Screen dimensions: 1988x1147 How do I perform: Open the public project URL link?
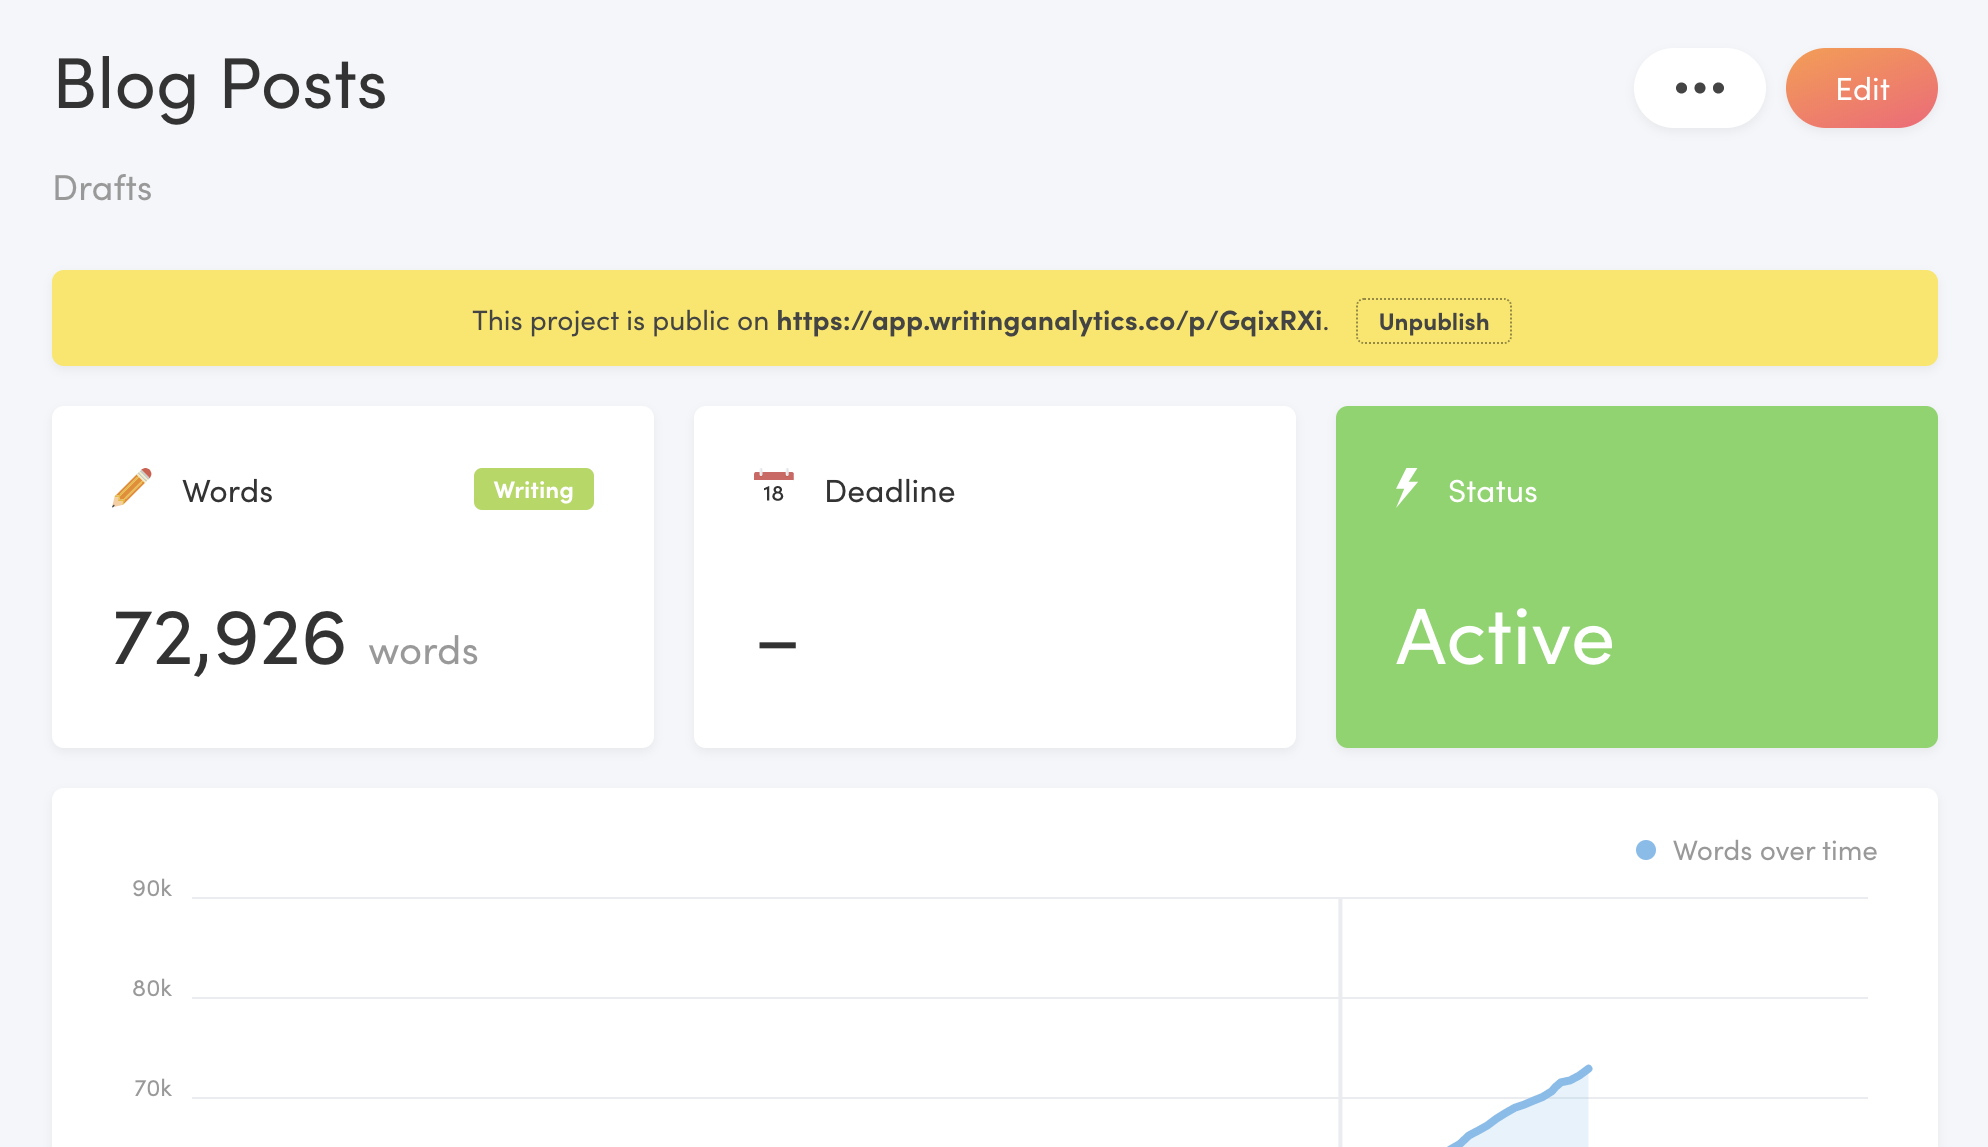[x=1049, y=321]
